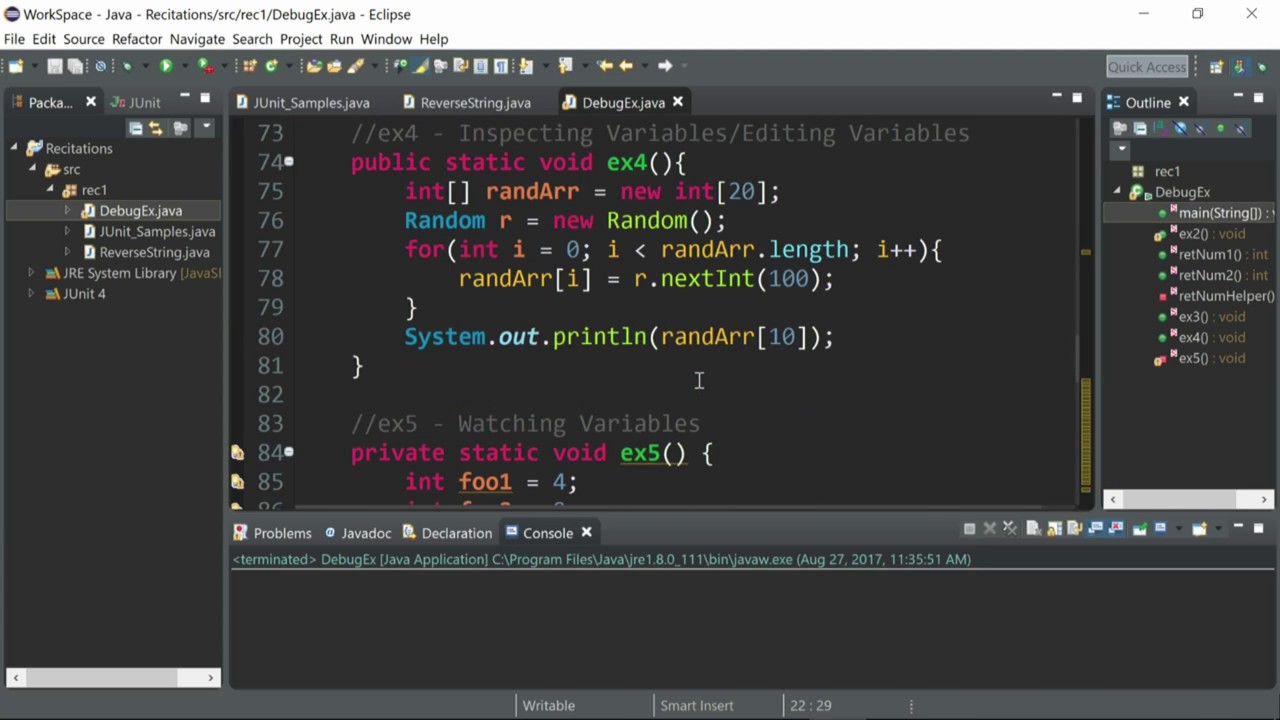Toggle Hide Fields in Outline toolbar
1280x720 pixels.
pyautogui.click(x=1180, y=128)
